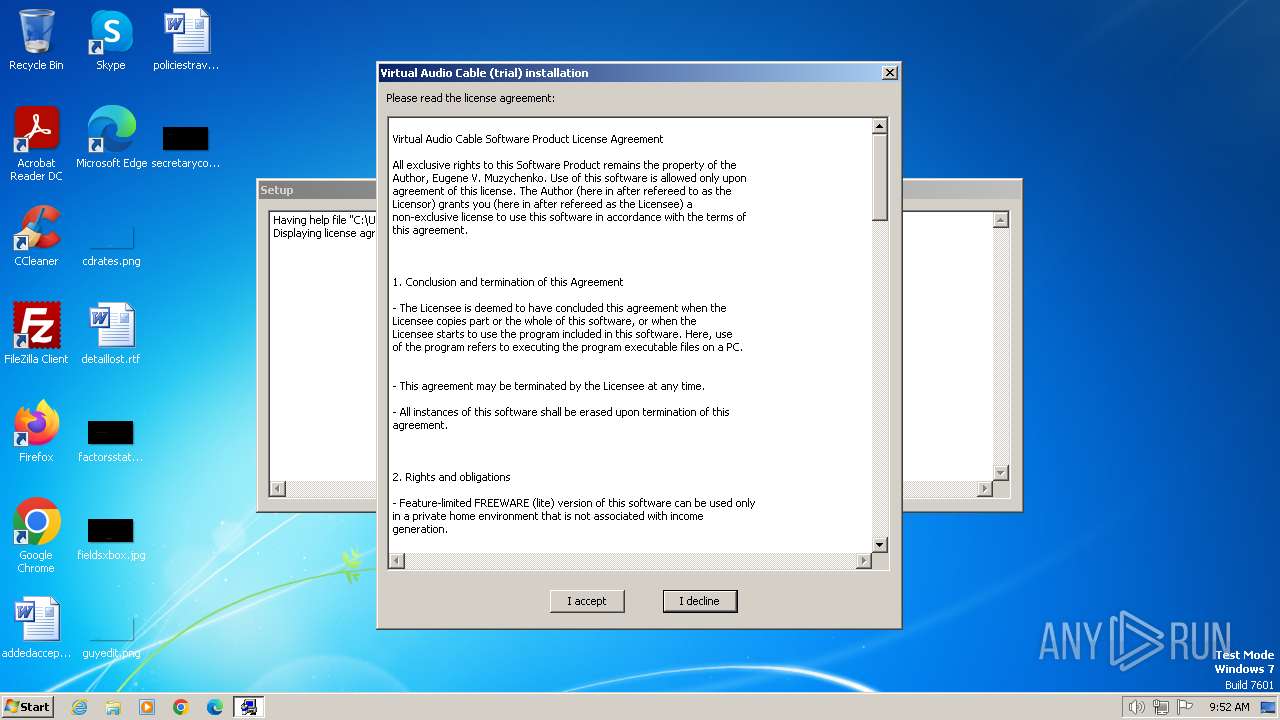Close the Virtual Audio Cable installation dialog

point(889,73)
